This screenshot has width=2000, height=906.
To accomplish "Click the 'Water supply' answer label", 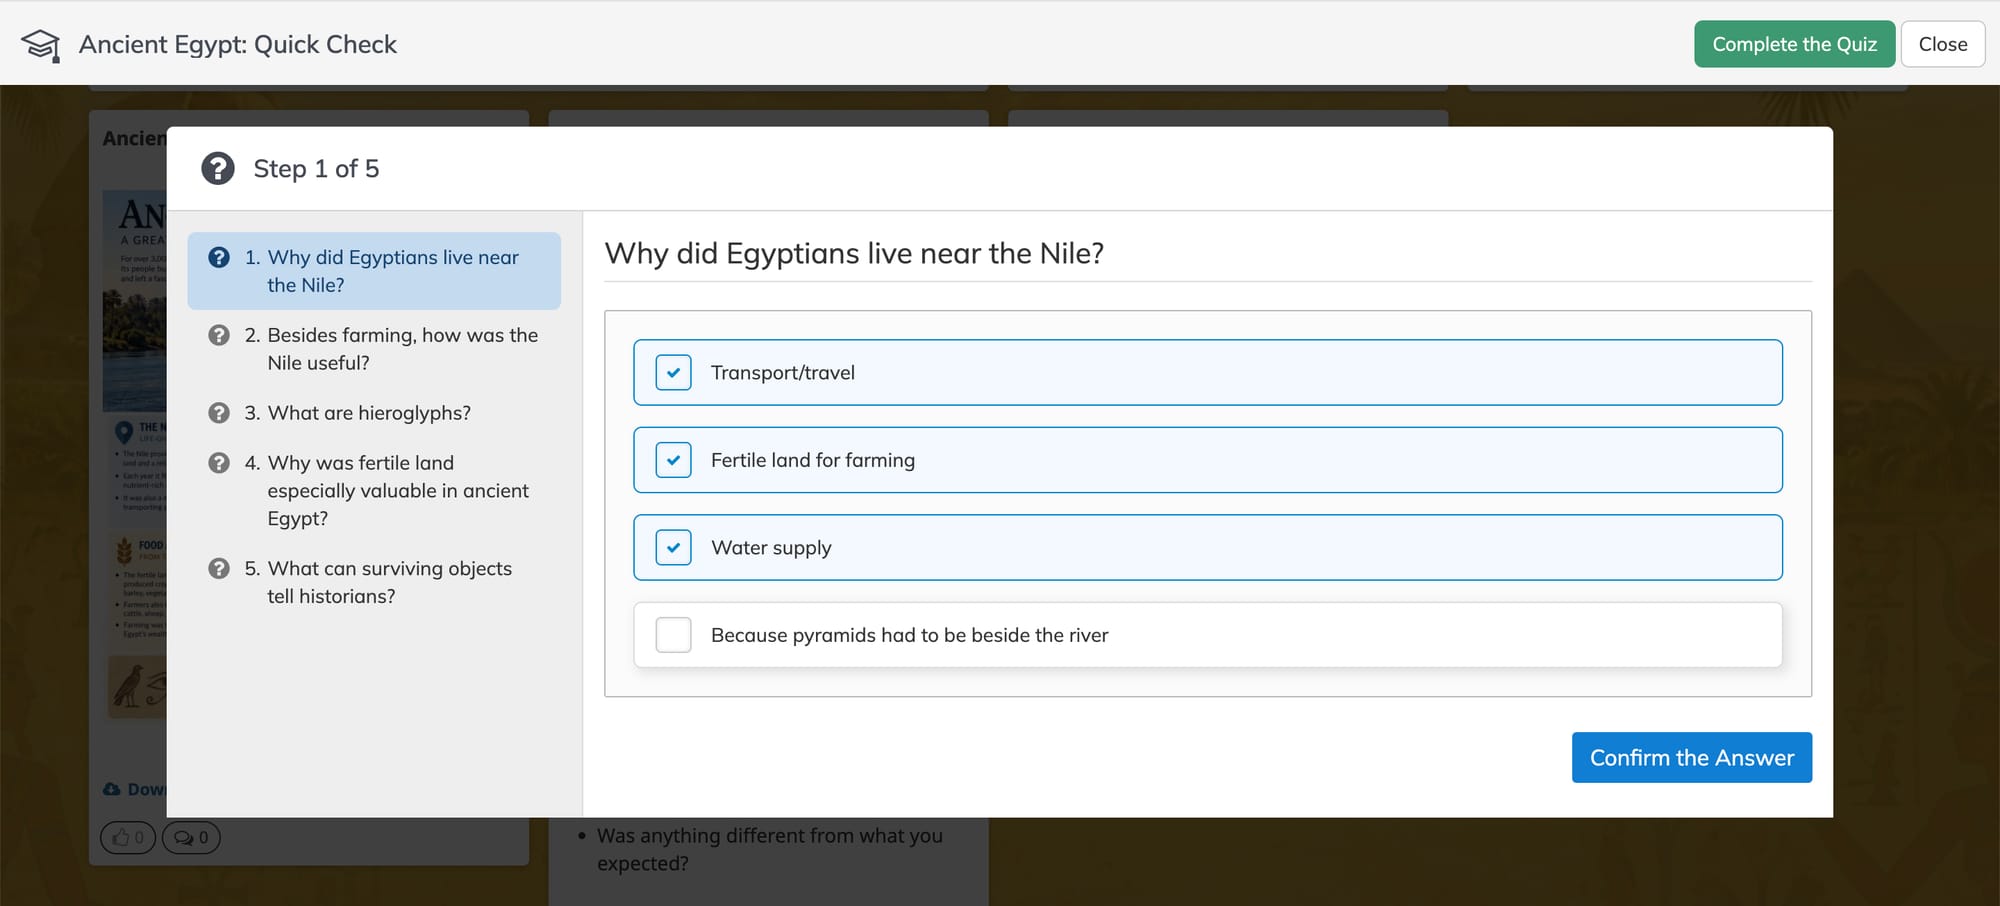I will tap(771, 548).
